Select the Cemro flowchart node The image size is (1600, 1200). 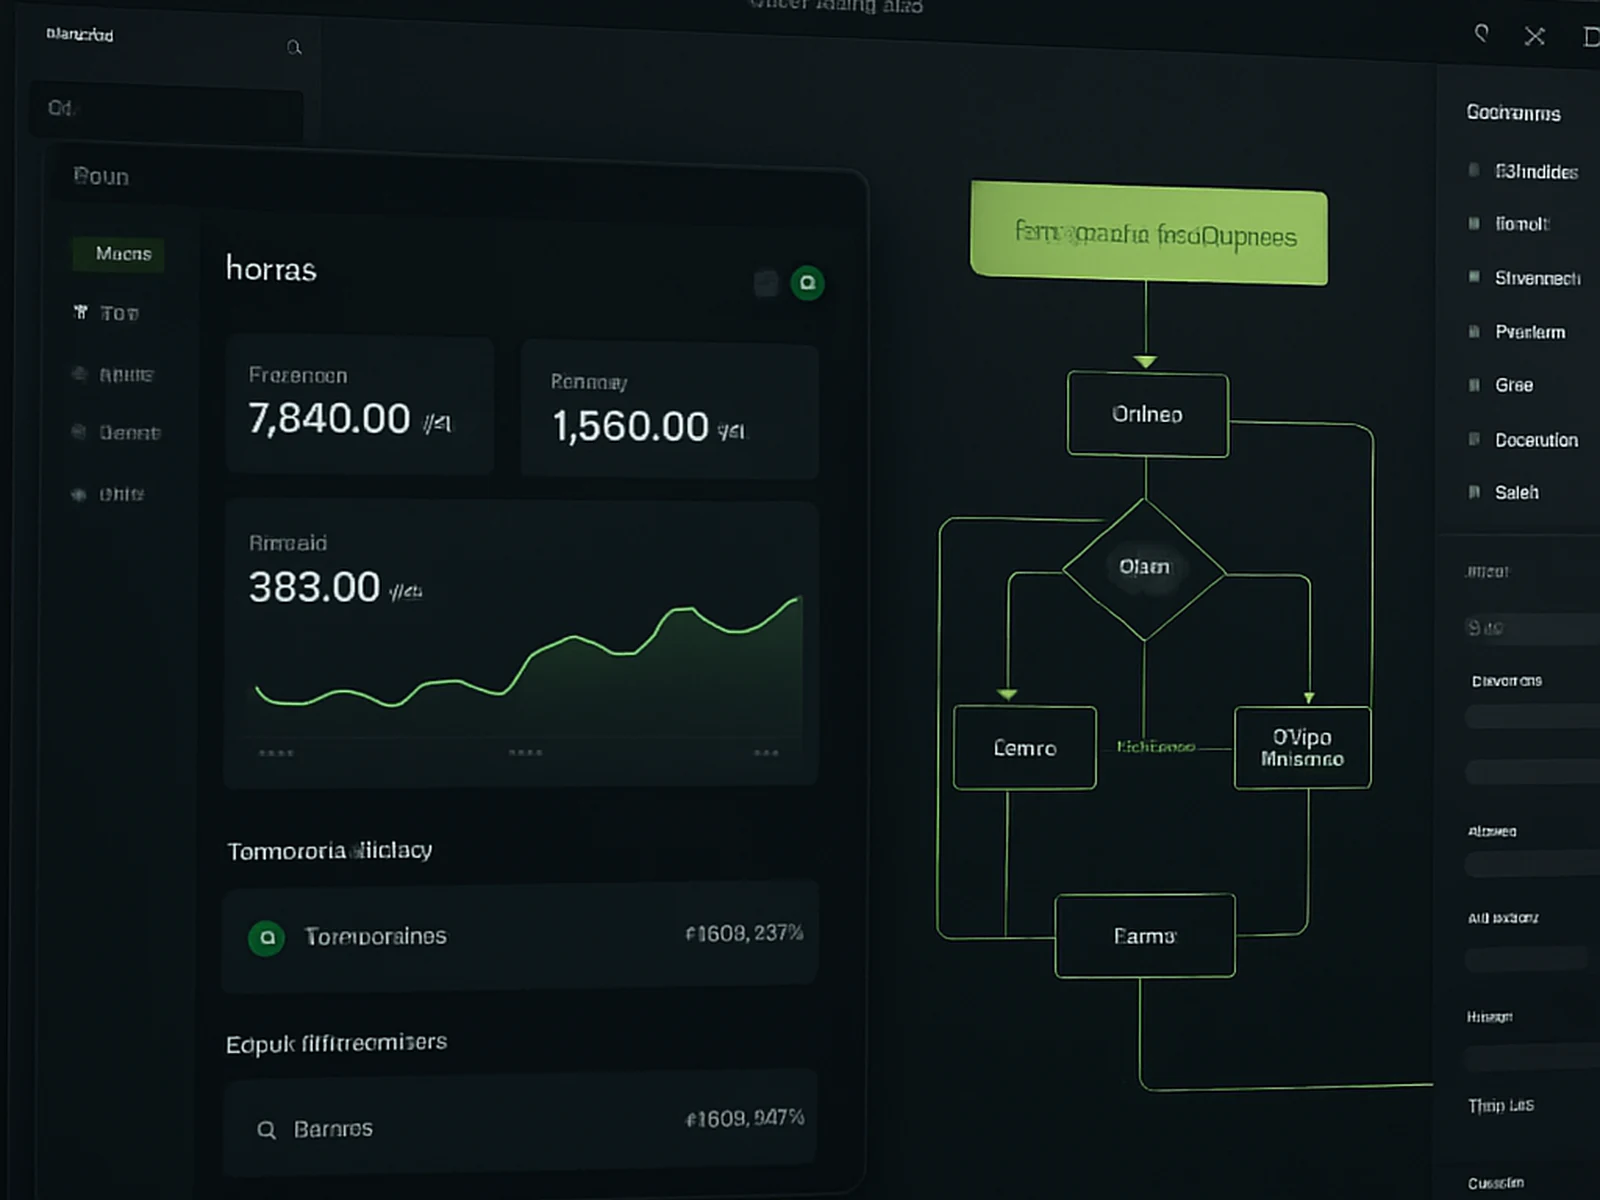[x=1025, y=748]
